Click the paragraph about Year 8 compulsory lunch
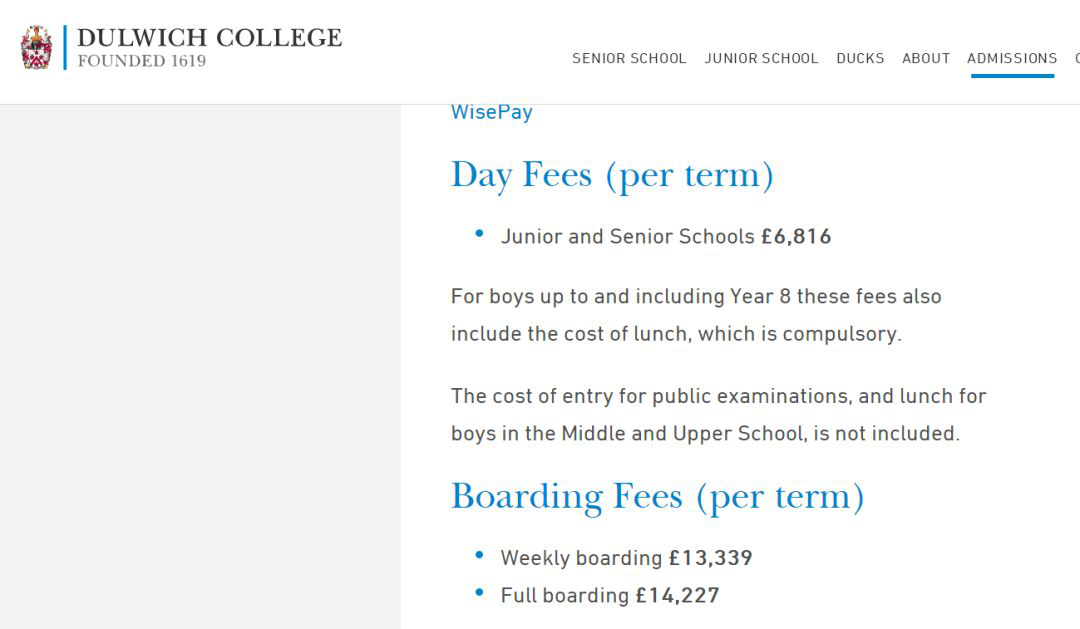 click(x=696, y=315)
